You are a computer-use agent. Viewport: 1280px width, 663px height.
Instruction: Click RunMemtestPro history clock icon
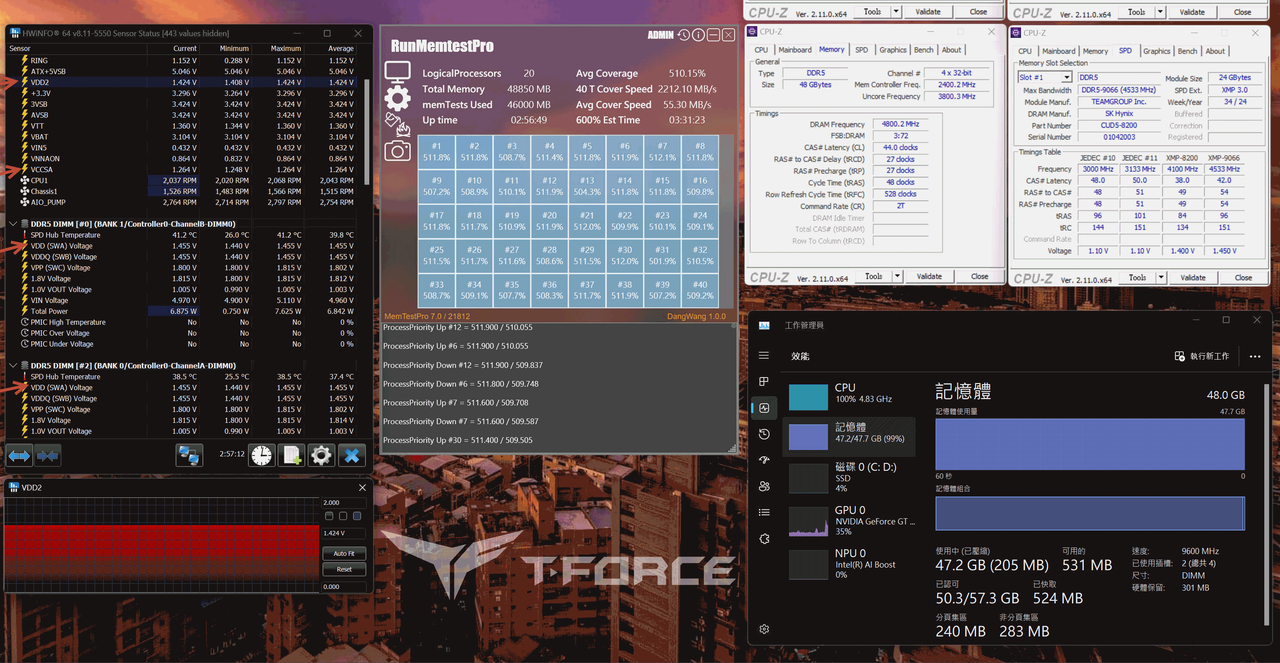coord(683,35)
